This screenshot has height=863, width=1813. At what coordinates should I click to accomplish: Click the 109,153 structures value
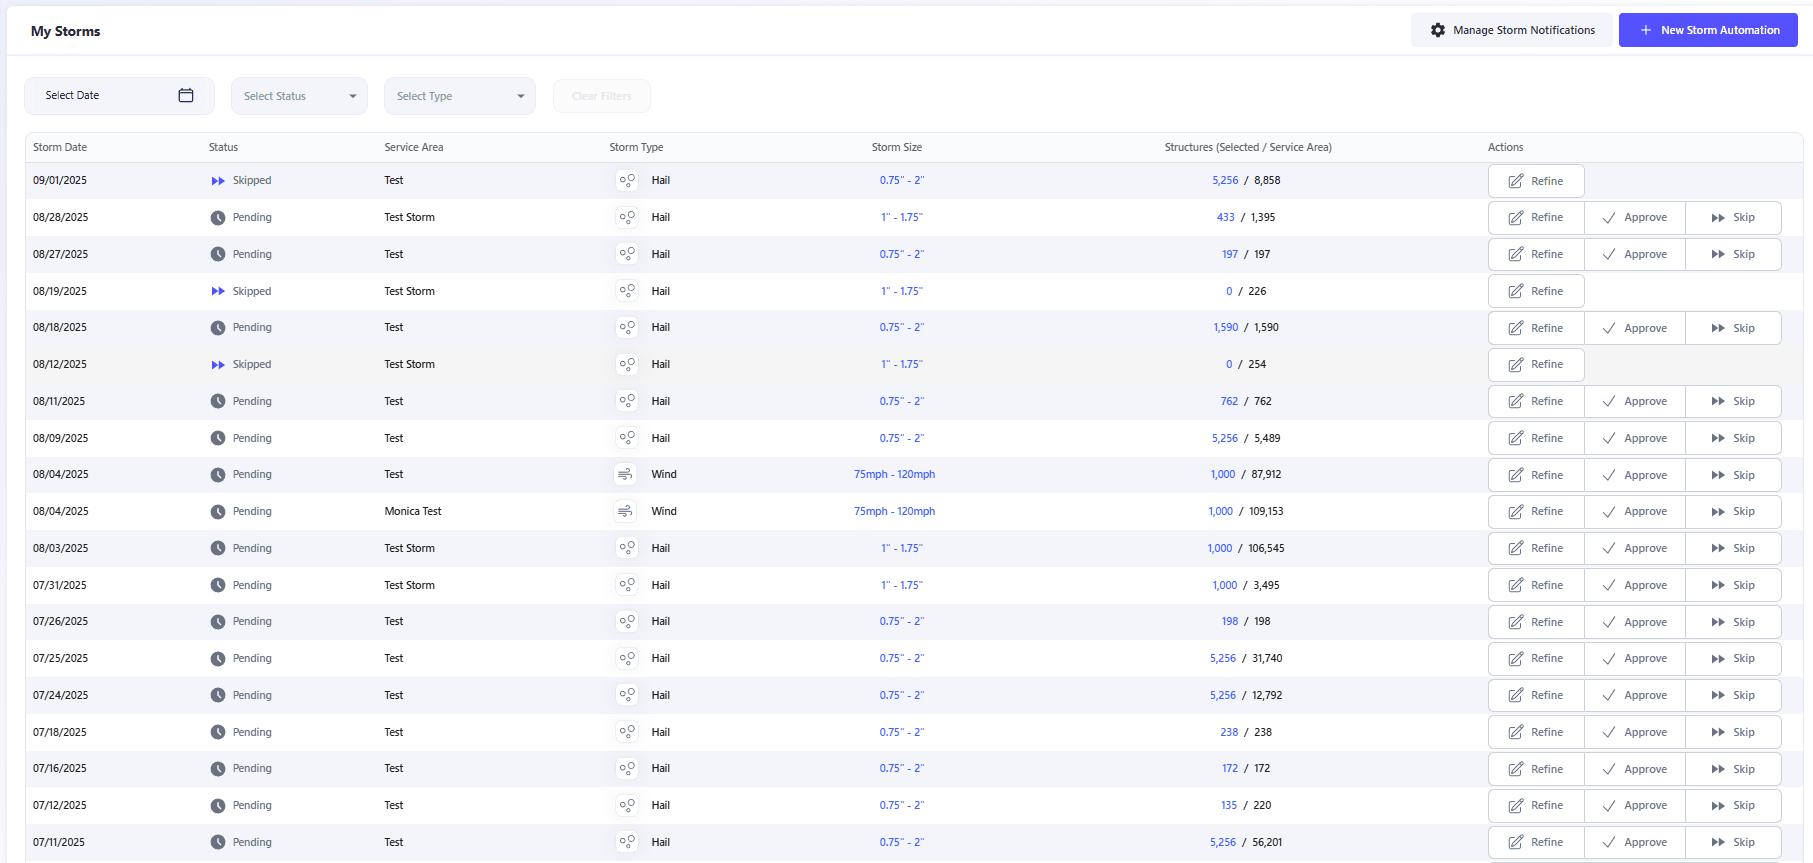click(1266, 511)
